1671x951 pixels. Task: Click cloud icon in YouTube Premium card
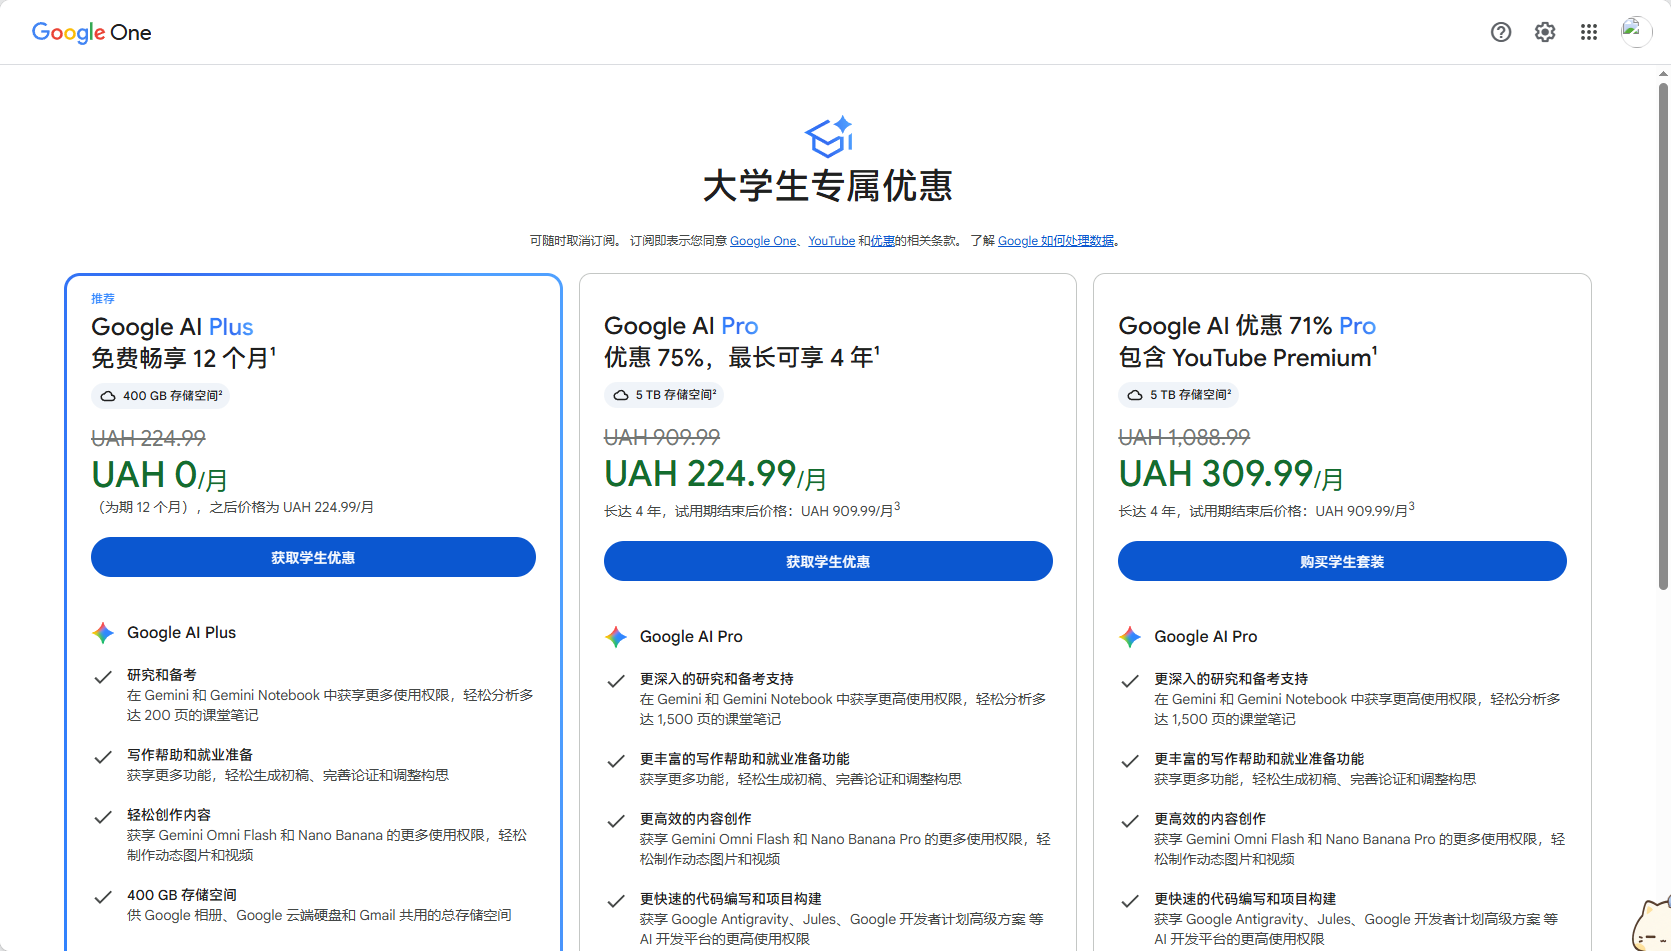click(x=1135, y=395)
